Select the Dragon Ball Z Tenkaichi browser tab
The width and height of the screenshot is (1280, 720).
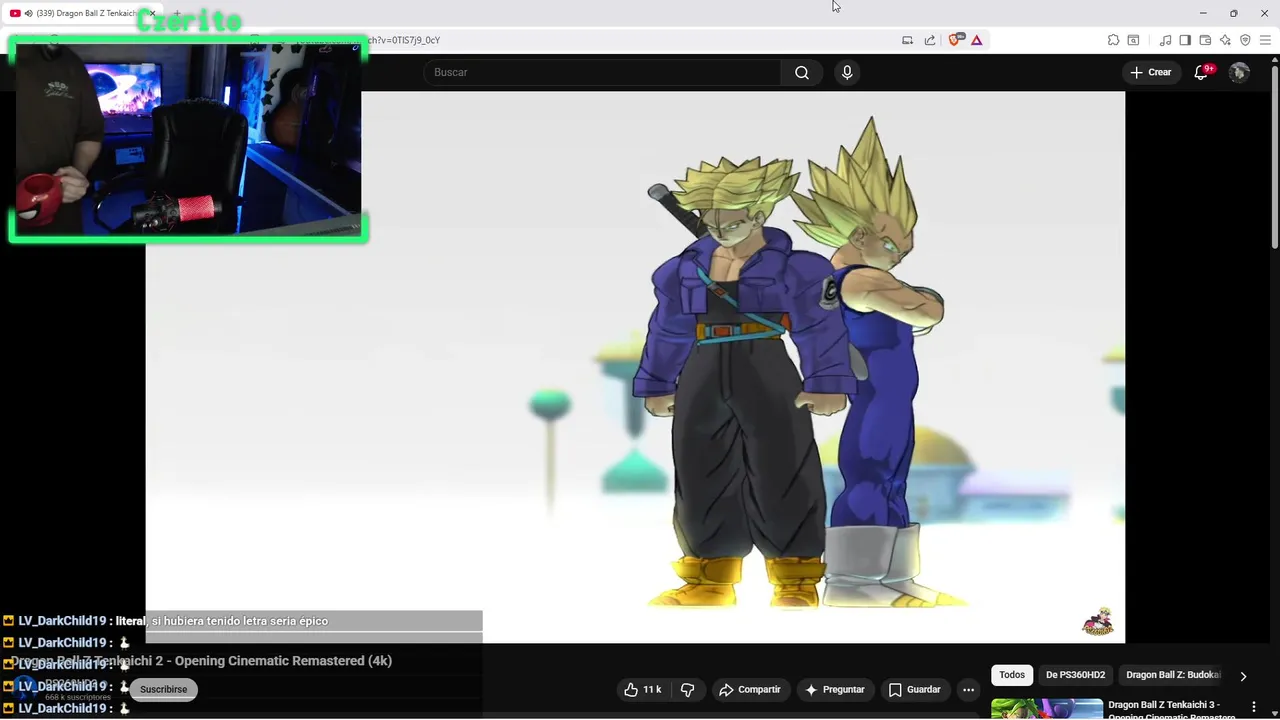[82, 13]
